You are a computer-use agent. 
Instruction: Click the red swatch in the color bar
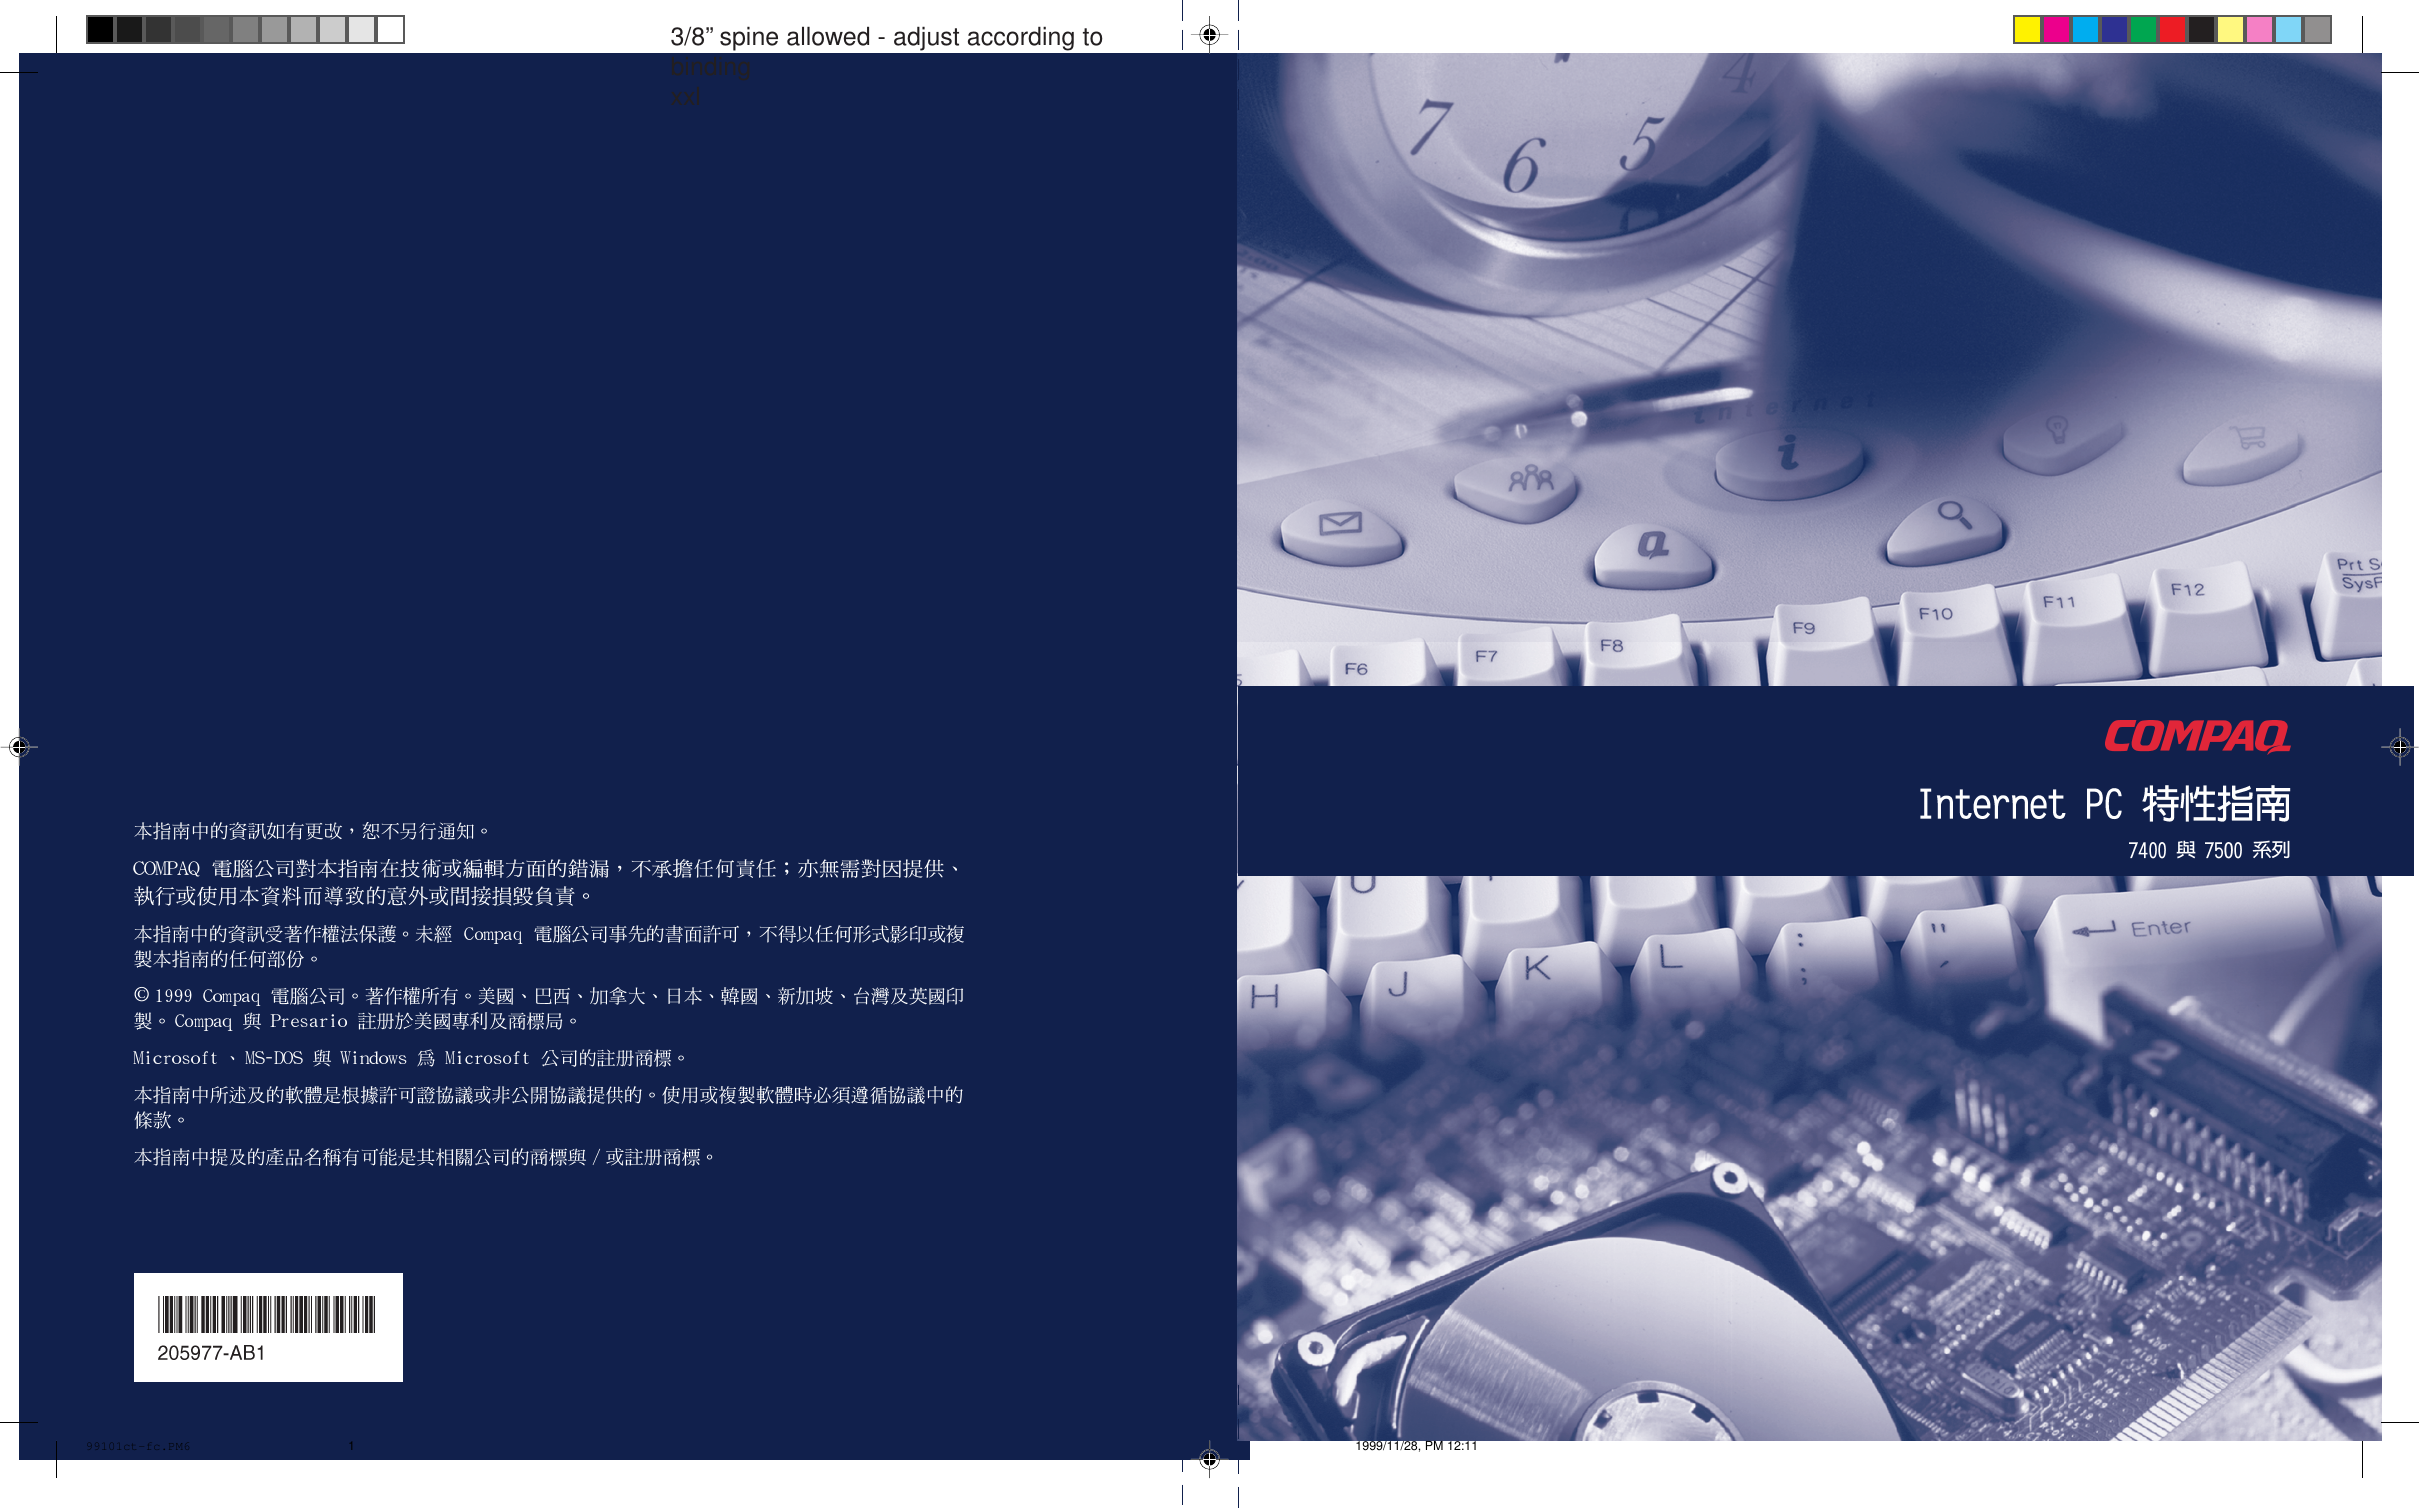tap(2171, 30)
